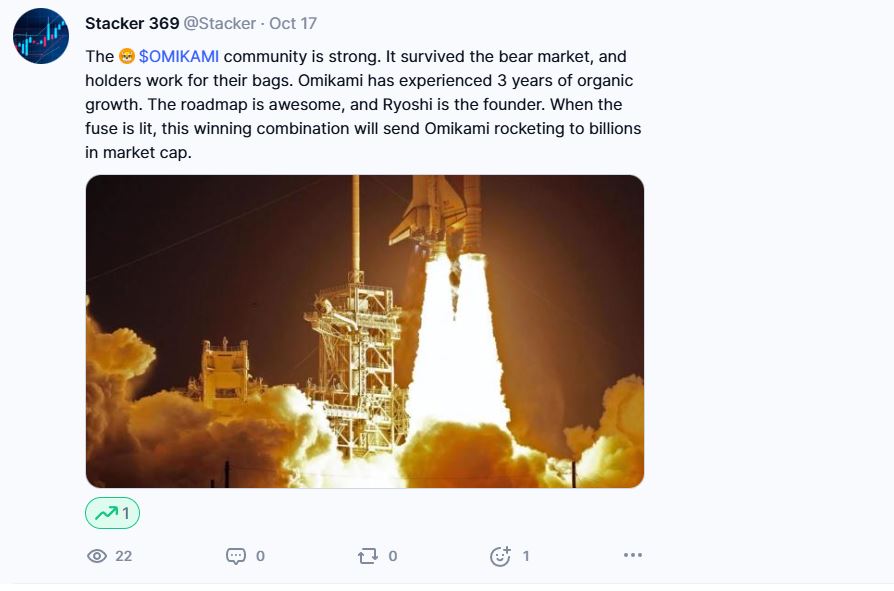This screenshot has width=894, height=591.
Task: Open the $OMIKAMI cashtag link
Action: (x=178, y=56)
